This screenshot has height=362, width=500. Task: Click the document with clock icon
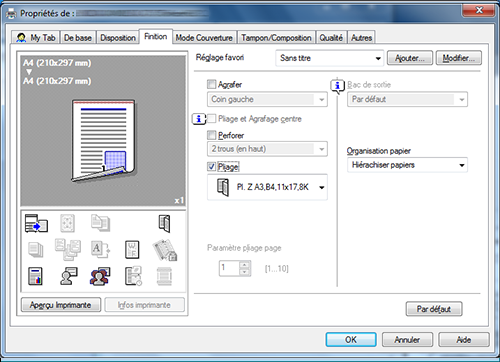click(x=133, y=276)
